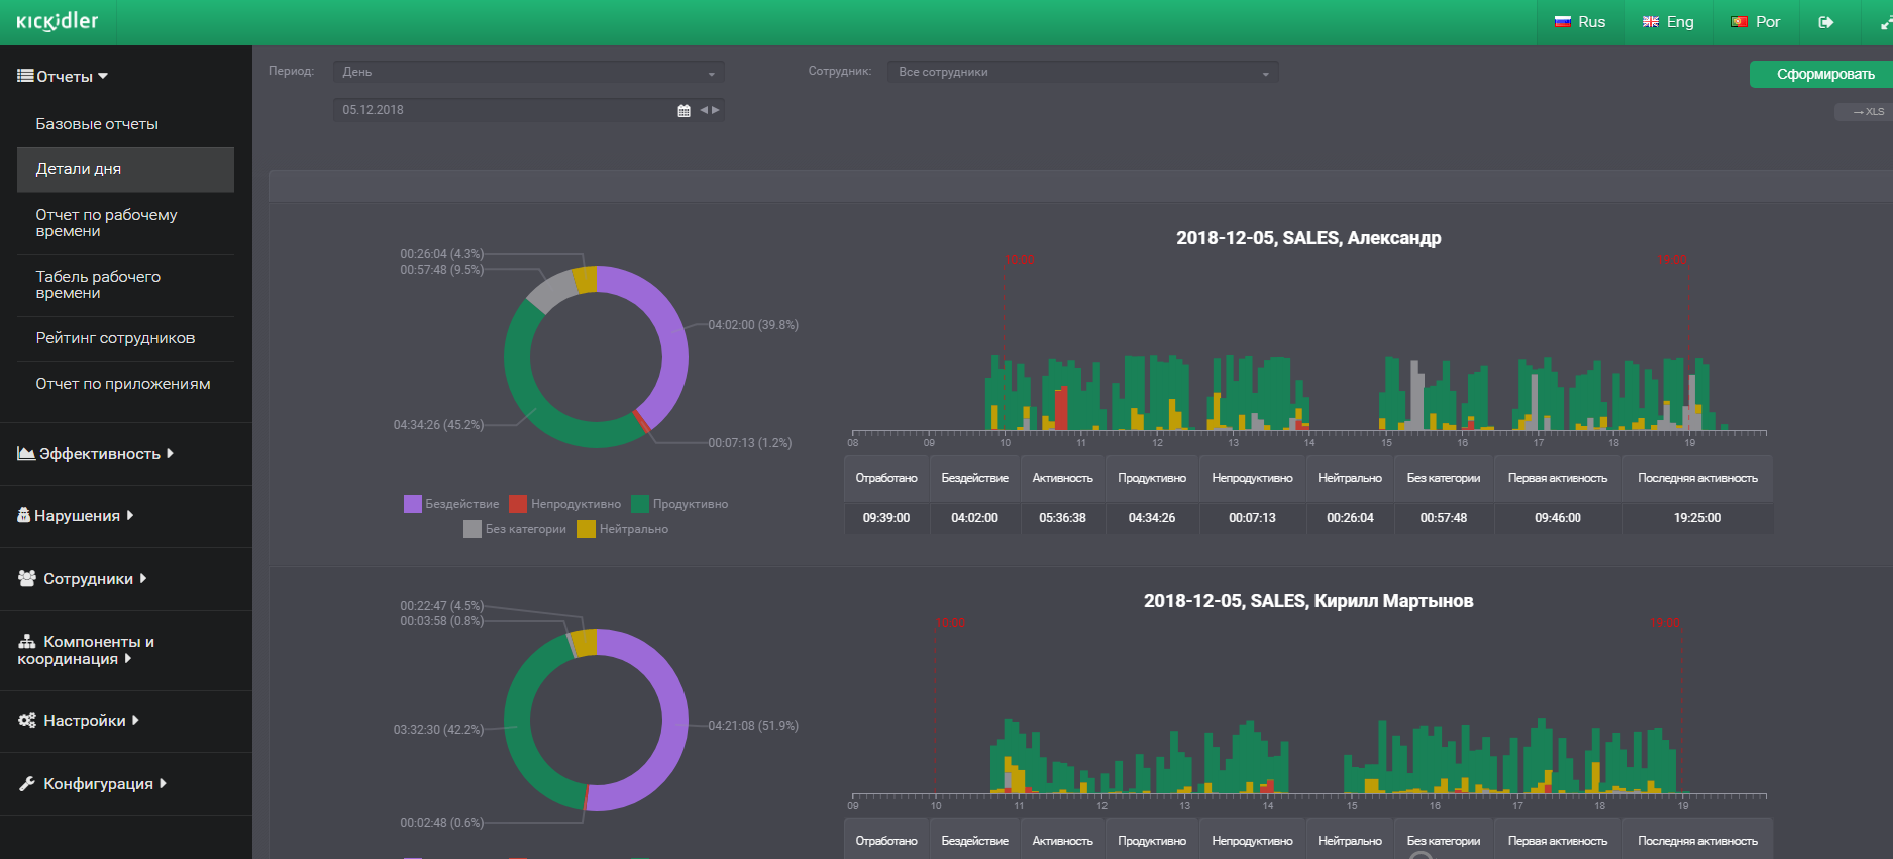Toggle Продуктивно legend in Александр chart
The image size is (1893, 859).
point(680,504)
